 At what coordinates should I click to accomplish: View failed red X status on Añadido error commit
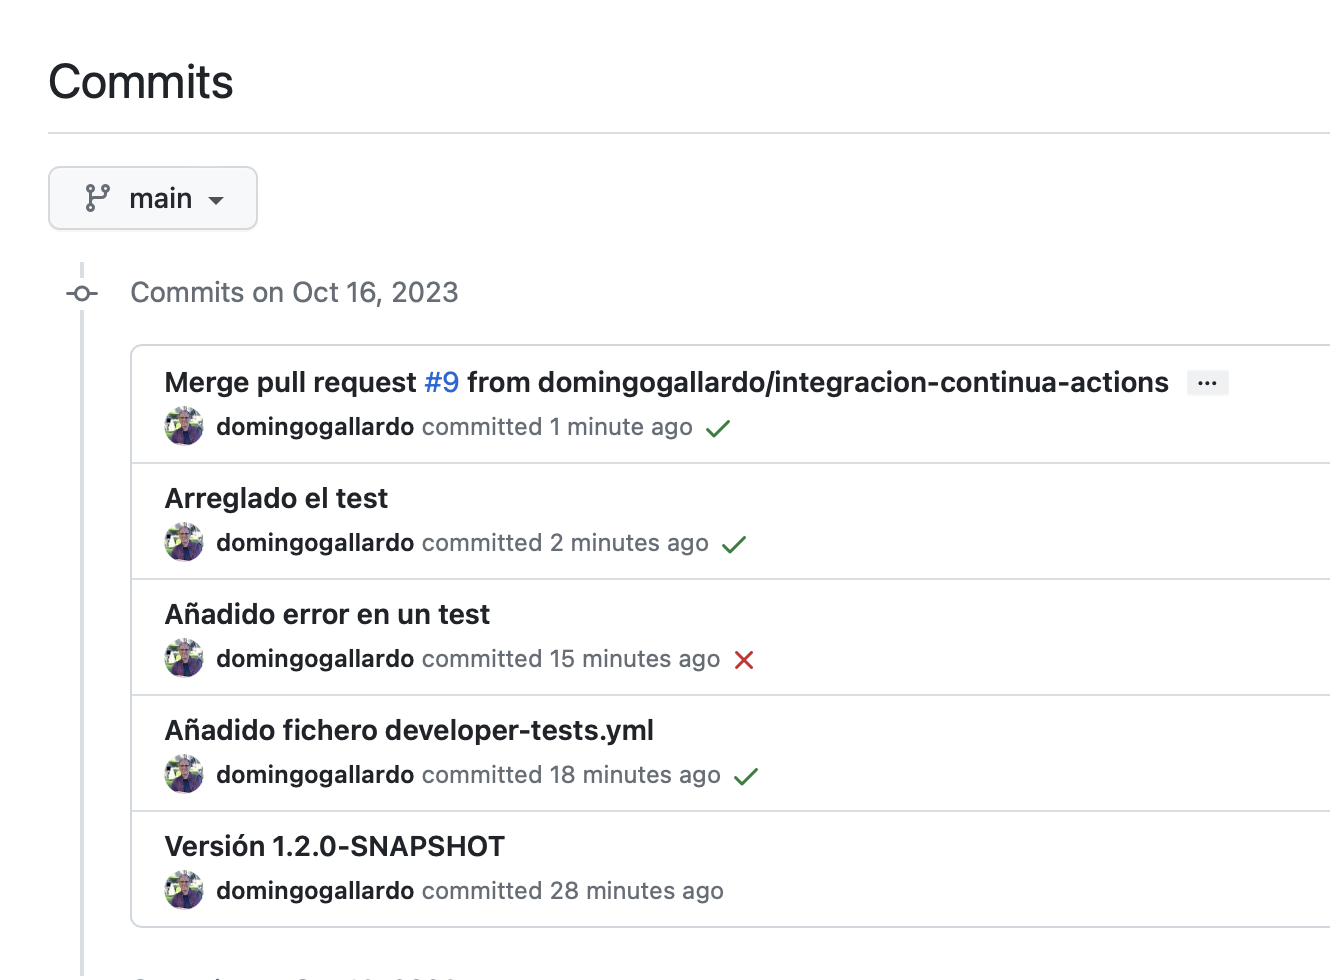[x=744, y=660]
